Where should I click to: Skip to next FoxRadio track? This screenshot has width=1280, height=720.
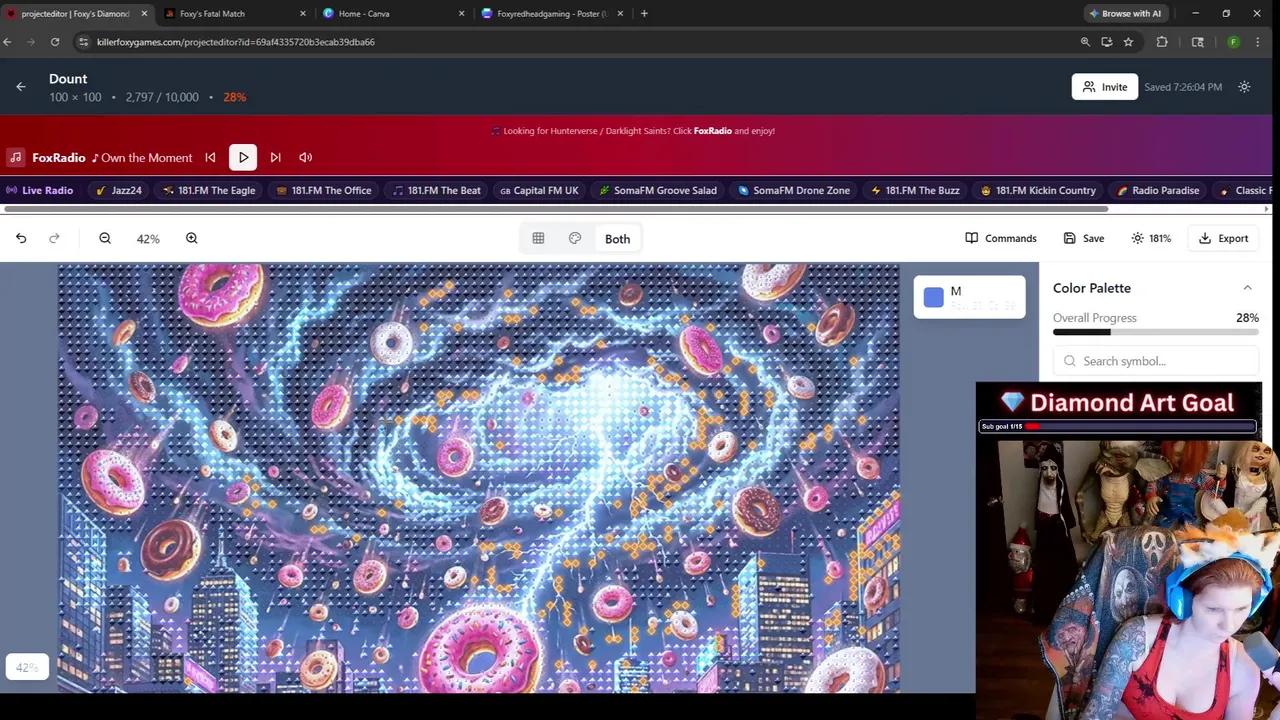click(x=275, y=157)
